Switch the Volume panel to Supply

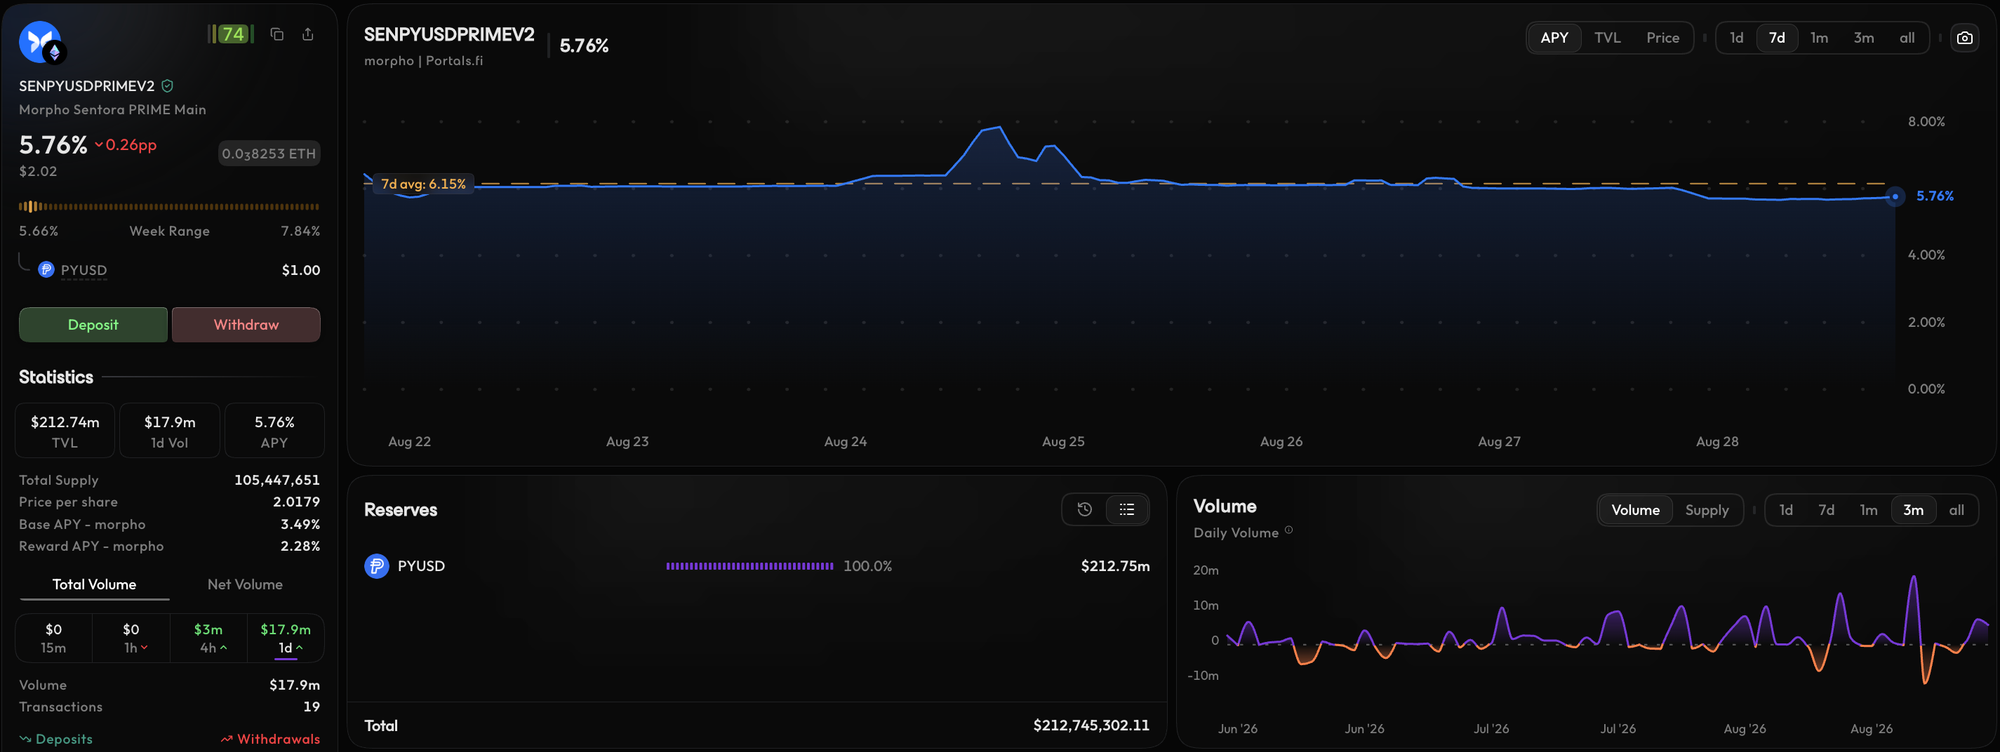coord(1706,510)
